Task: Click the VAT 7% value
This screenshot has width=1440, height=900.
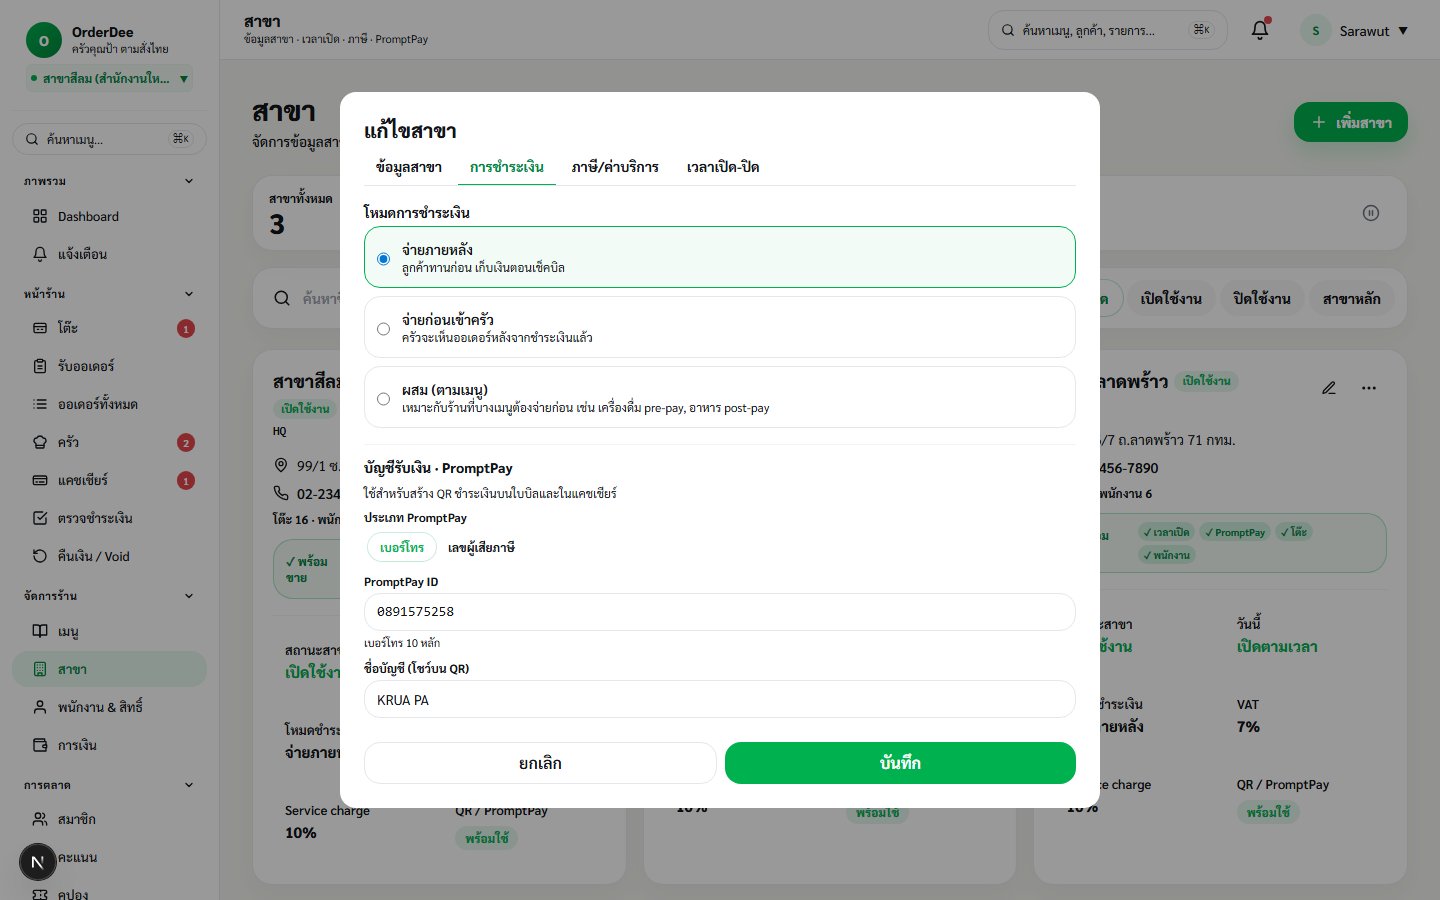Action: coord(1248,727)
